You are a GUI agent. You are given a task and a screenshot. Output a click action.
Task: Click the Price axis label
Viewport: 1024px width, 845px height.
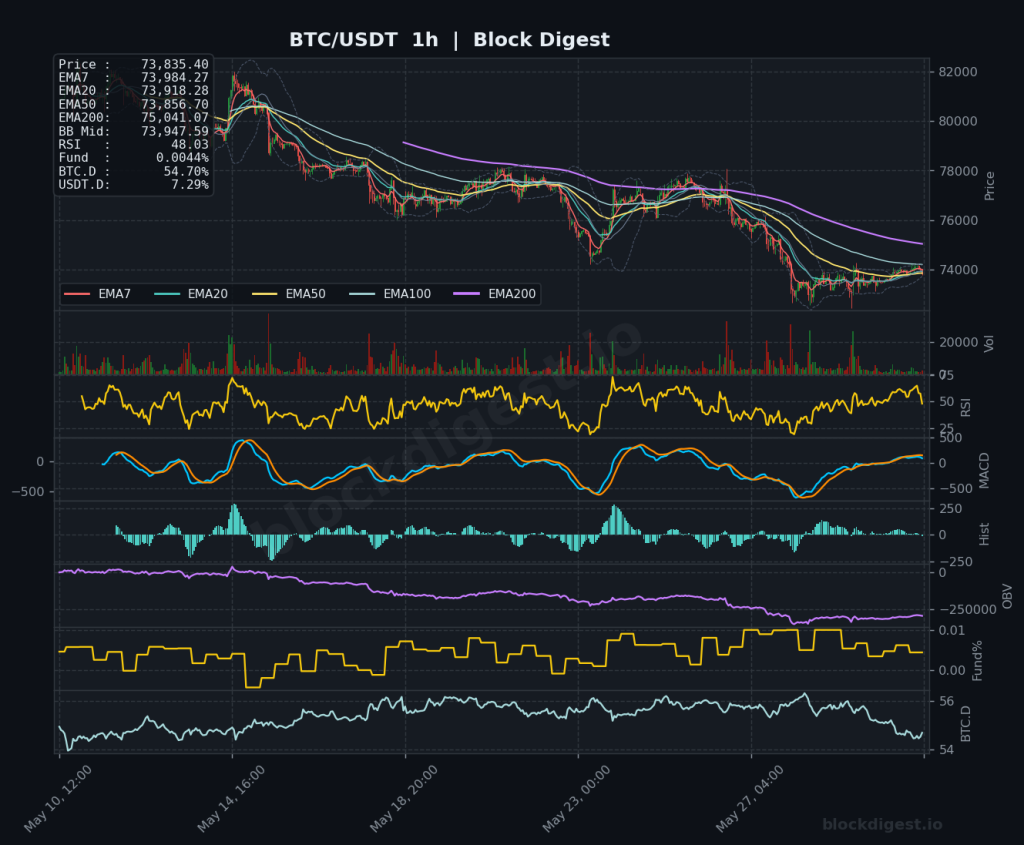[x=989, y=186]
